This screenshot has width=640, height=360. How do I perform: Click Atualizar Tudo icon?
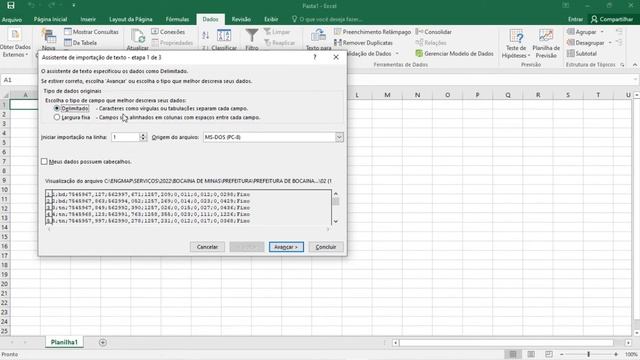click(138, 36)
